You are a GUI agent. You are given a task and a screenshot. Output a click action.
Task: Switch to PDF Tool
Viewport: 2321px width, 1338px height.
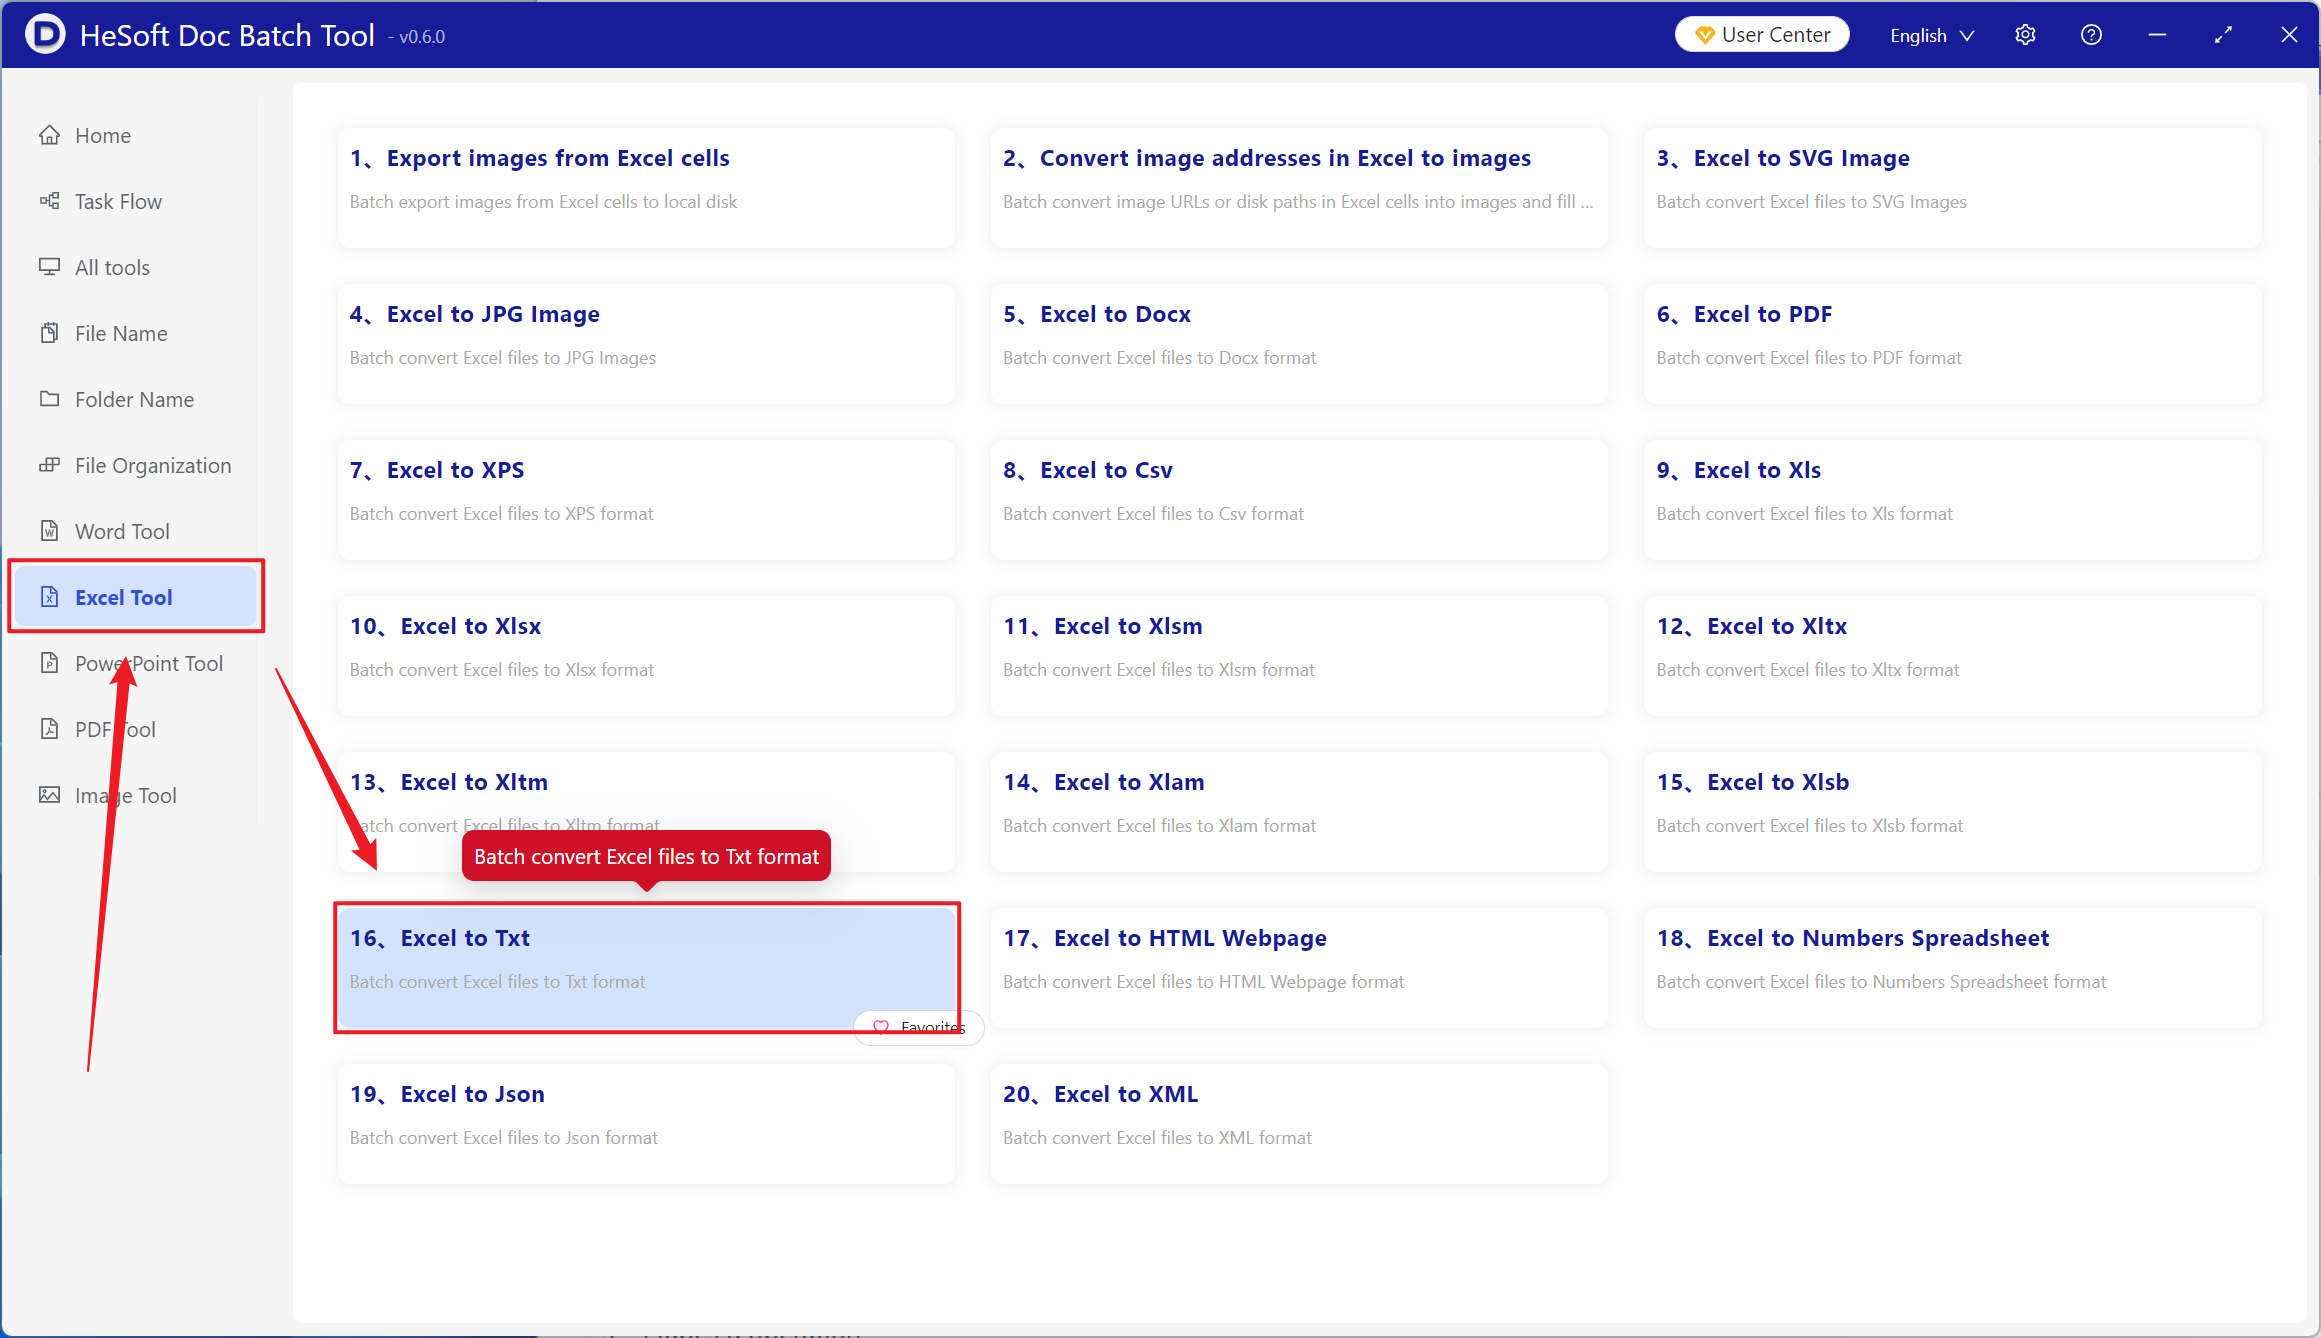pyautogui.click(x=135, y=729)
